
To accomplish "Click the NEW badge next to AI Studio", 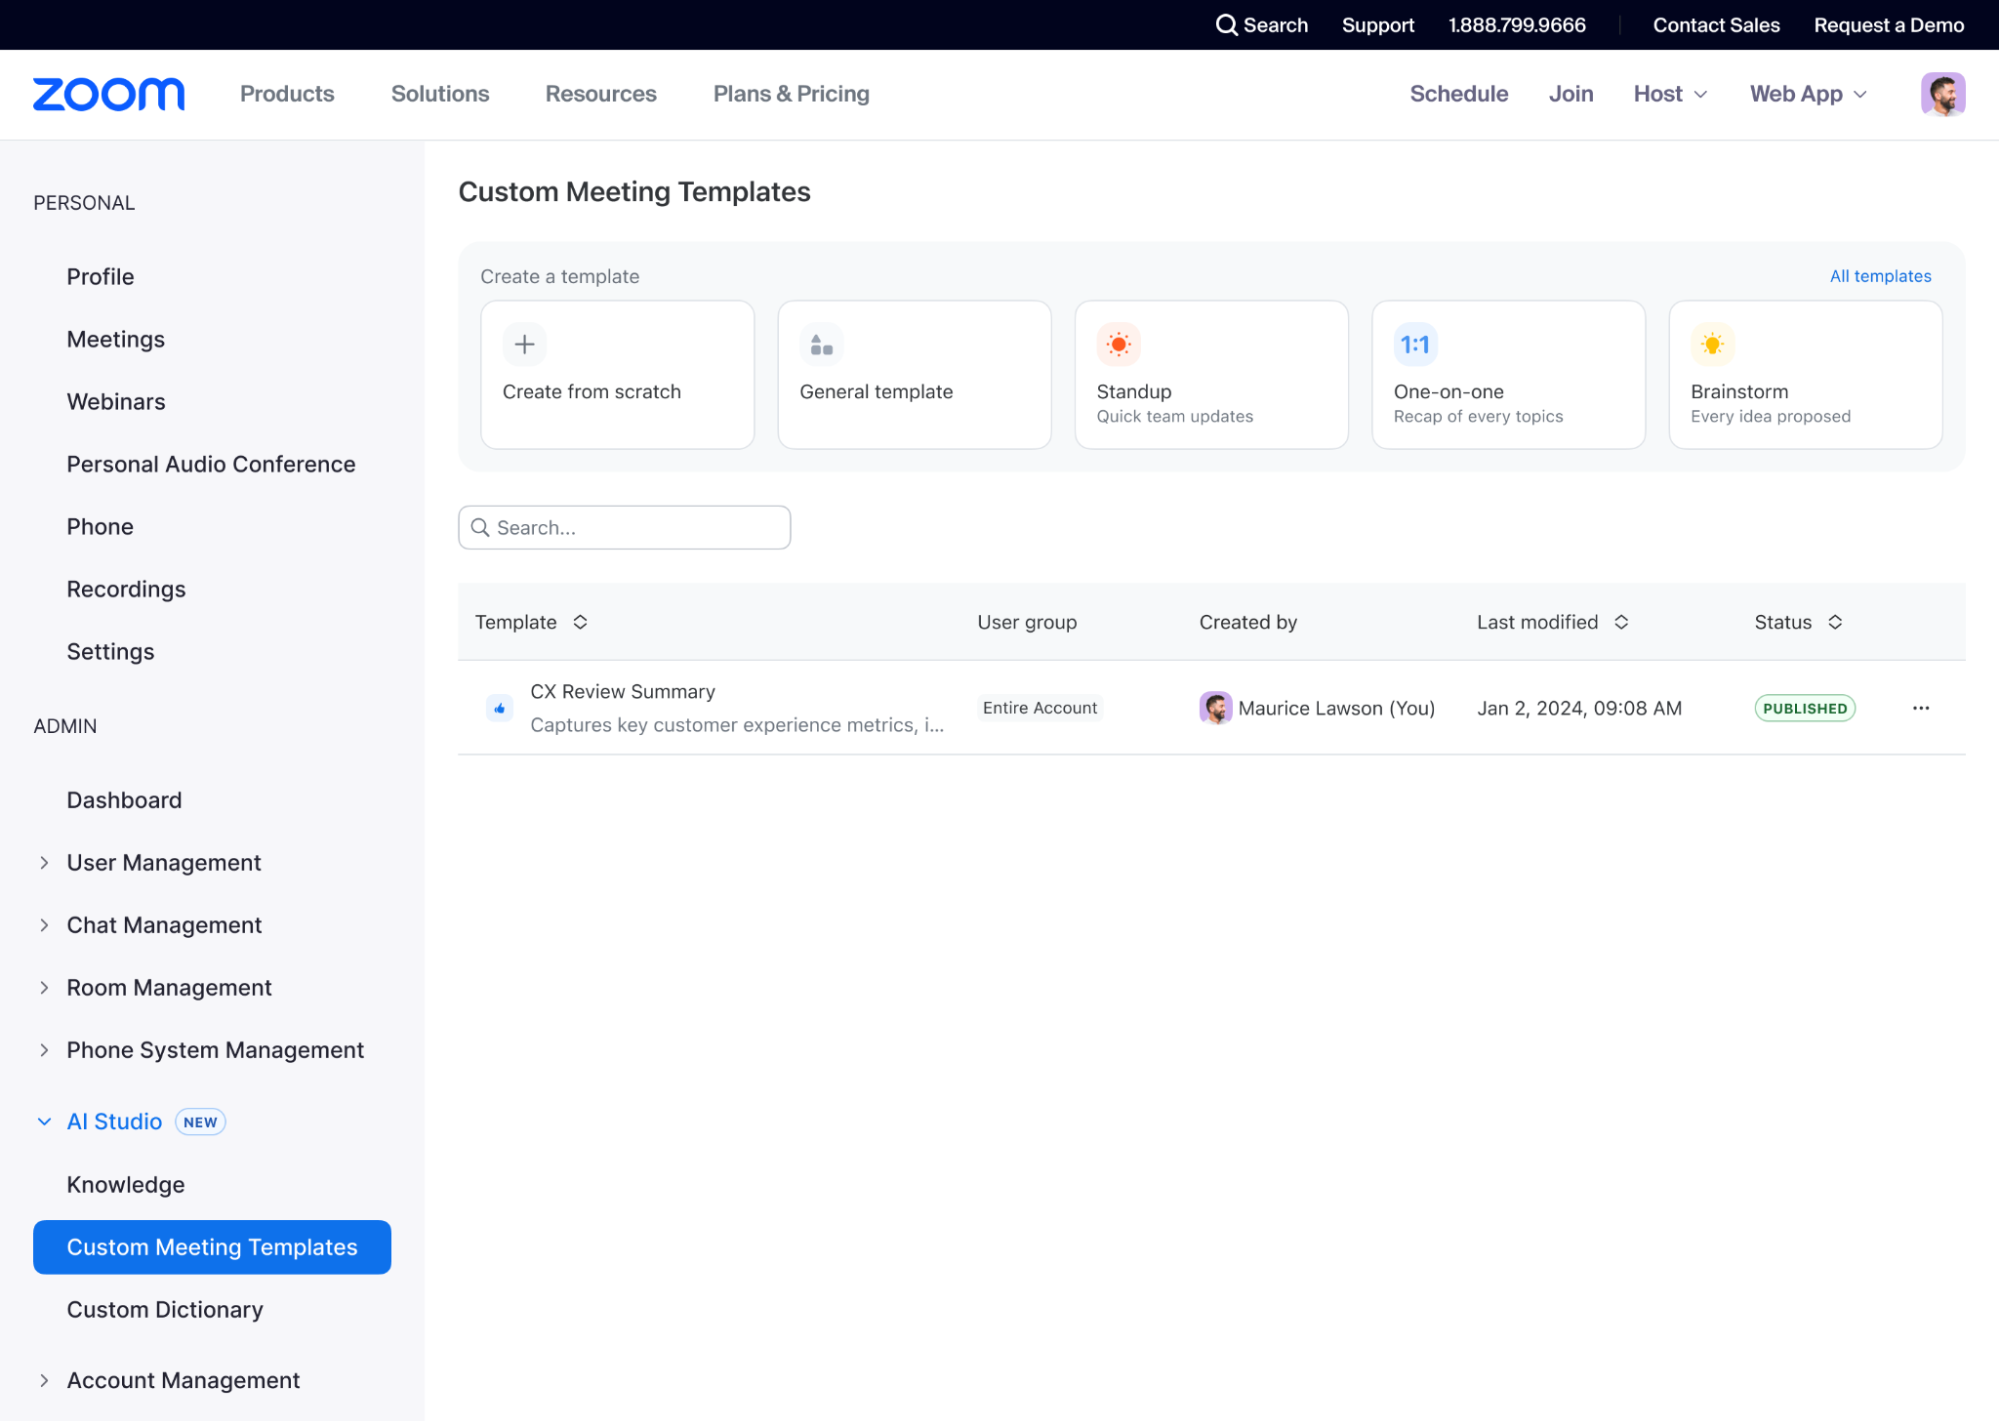I will pyautogui.click(x=200, y=1122).
